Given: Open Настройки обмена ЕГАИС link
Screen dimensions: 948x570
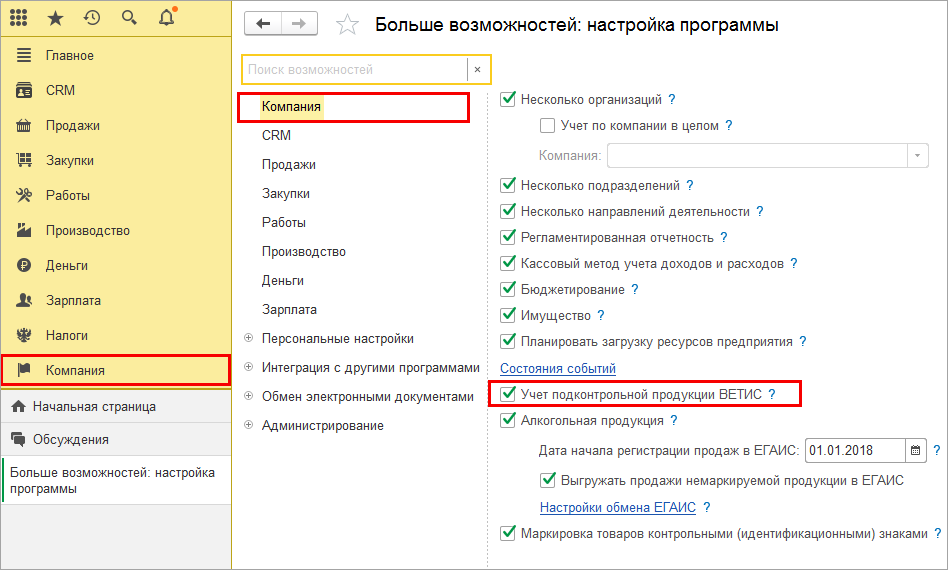Looking at the screenshot, I should [x=617, y=507].
